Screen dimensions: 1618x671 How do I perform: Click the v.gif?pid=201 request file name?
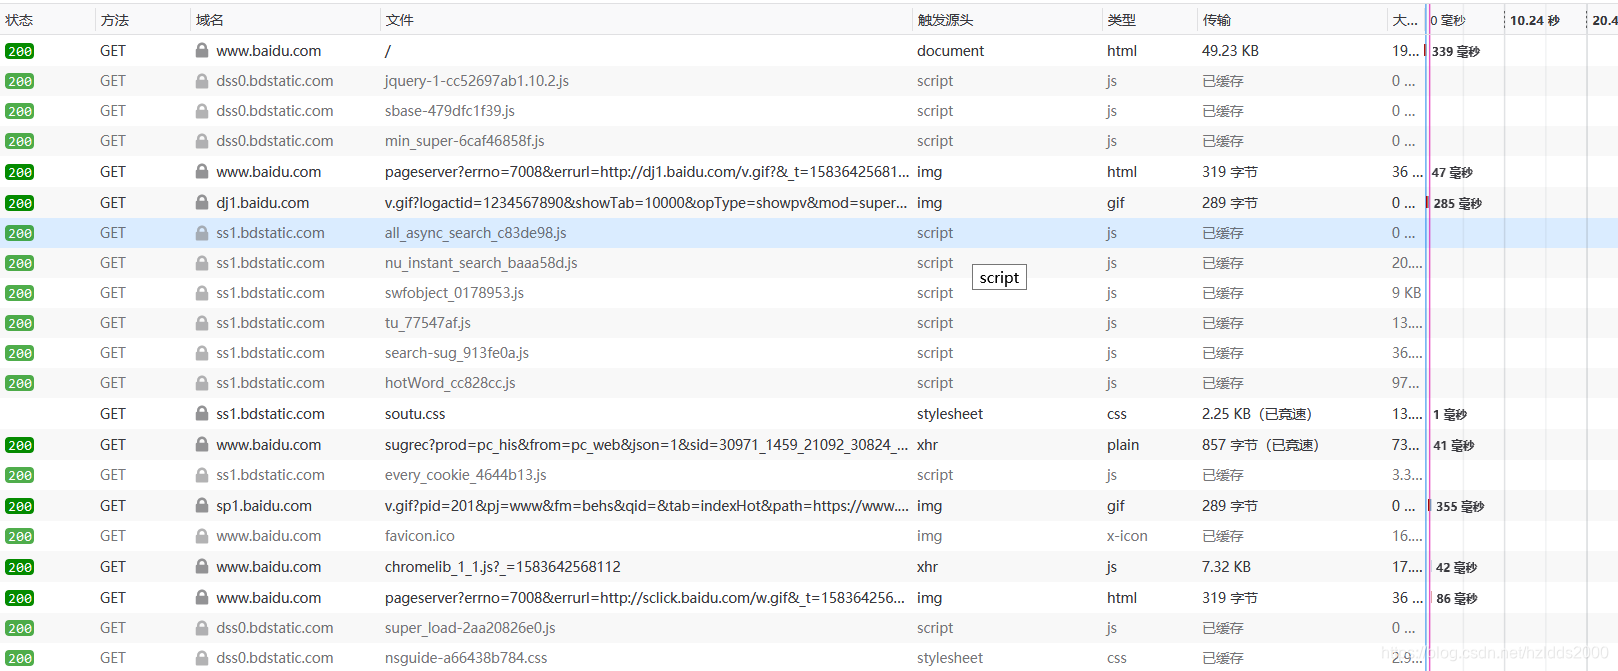[647, 506]
